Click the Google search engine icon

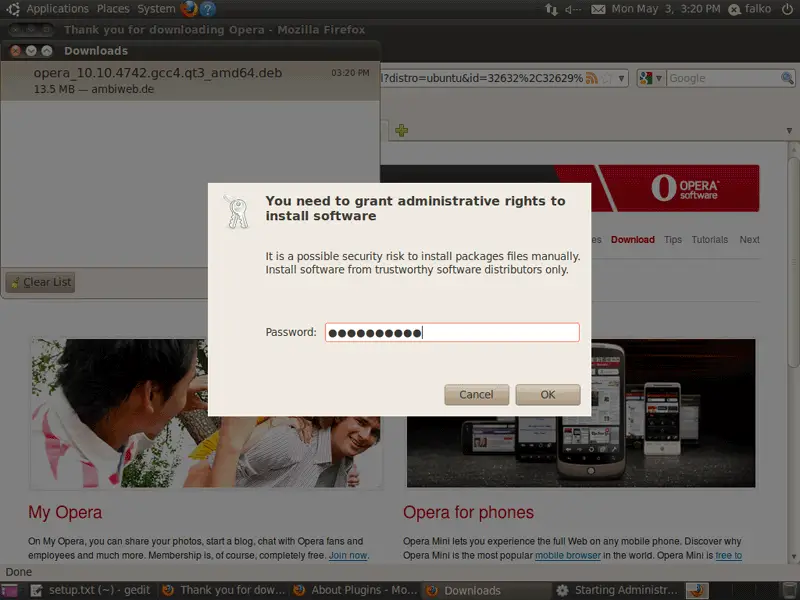(x=646, y=78)
